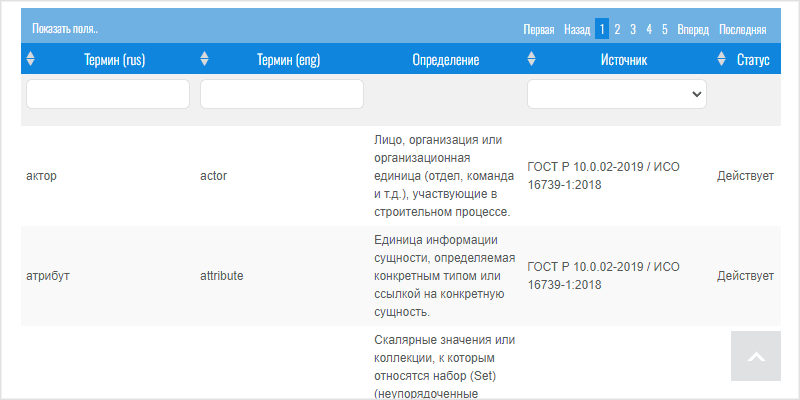800x400 pixels.
Task: Click ГОСТ source in актор row
Action: click(x=604, y=176)
